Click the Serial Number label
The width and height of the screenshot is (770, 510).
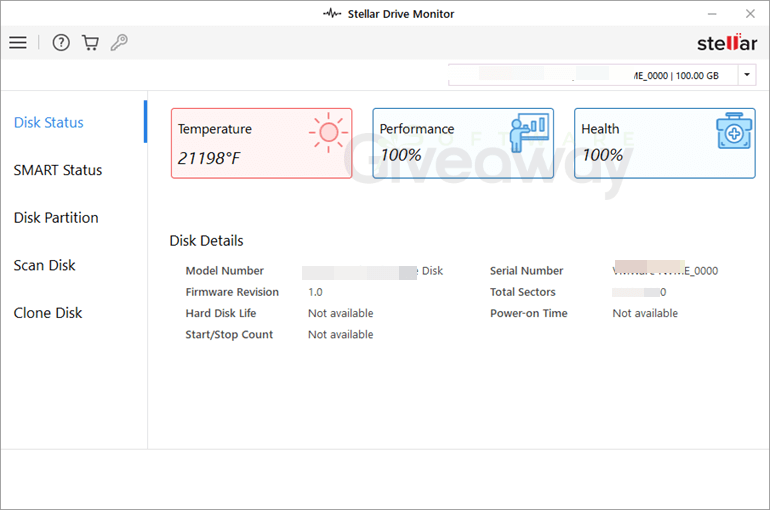point(526,270)
